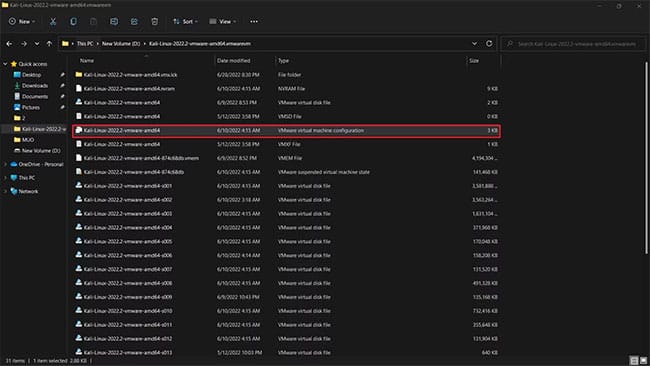This screenshot has width=650, height=366.
Task: Select Downloads in Quick access
Action: (35, 86)
